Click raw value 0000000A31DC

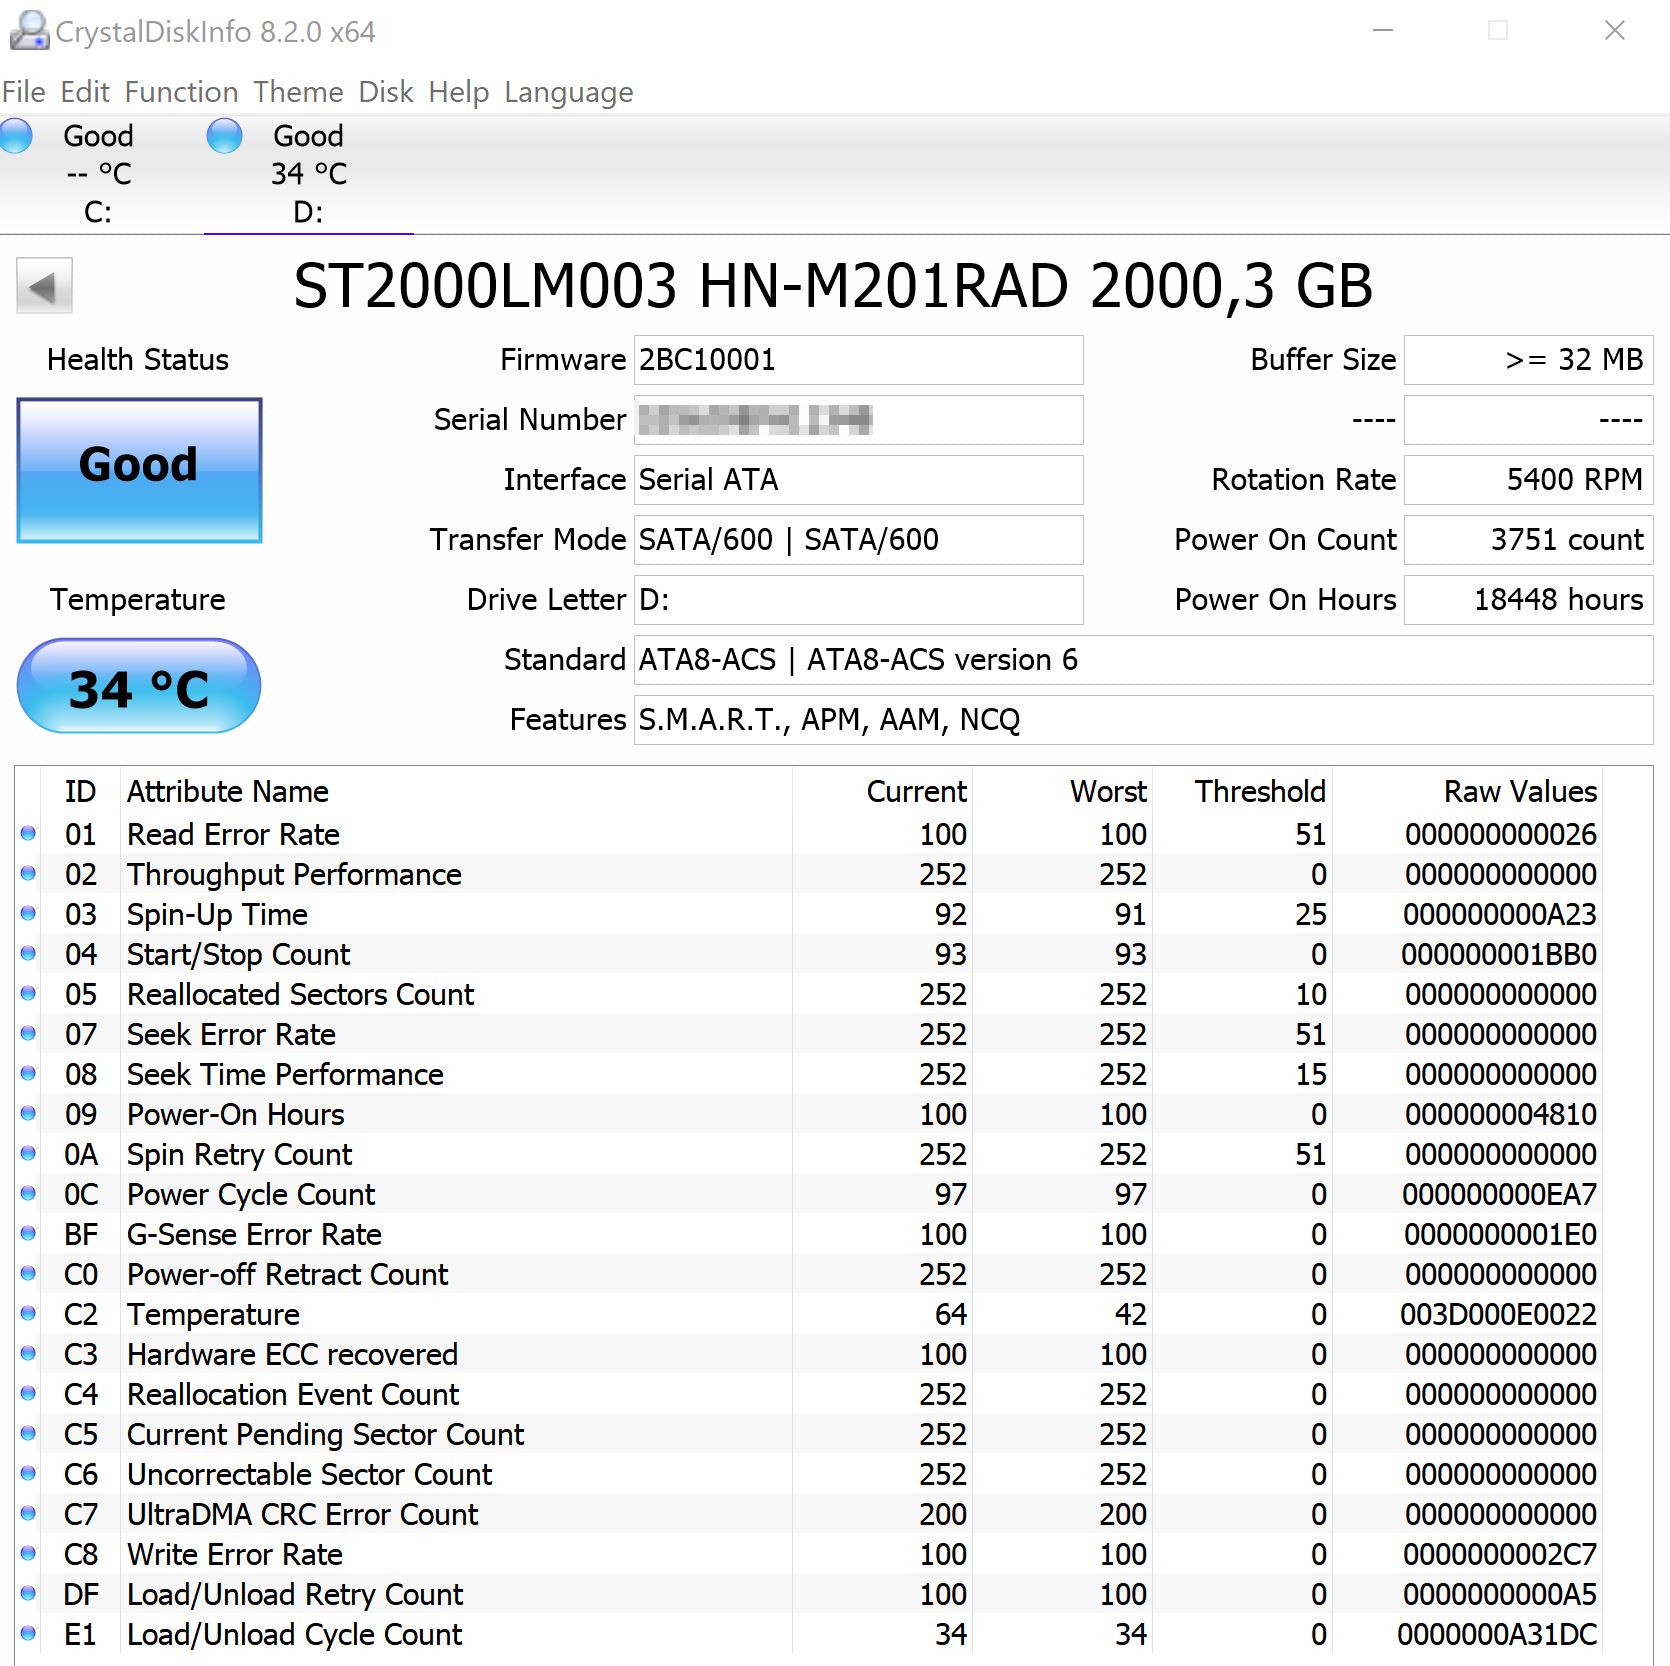(x=1497, y=1634)
